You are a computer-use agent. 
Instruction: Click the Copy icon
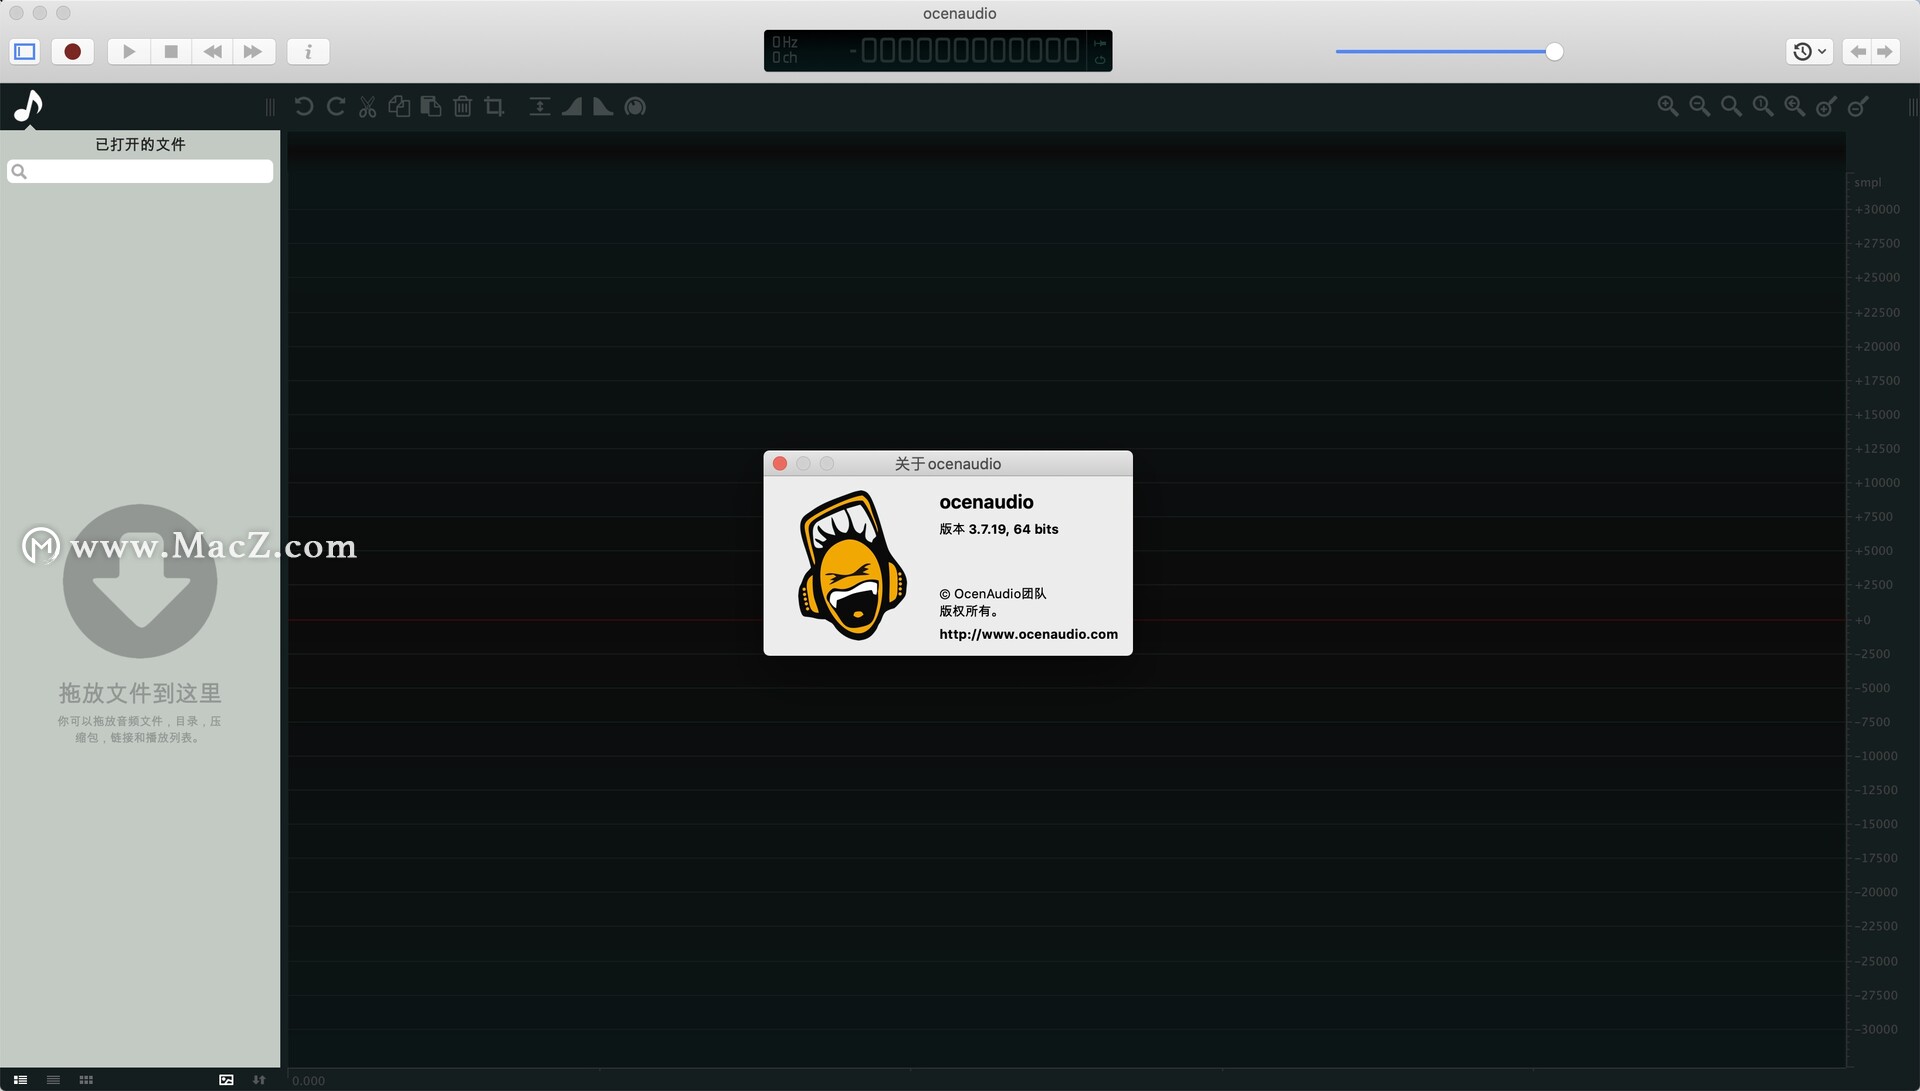tap(399, 106)
